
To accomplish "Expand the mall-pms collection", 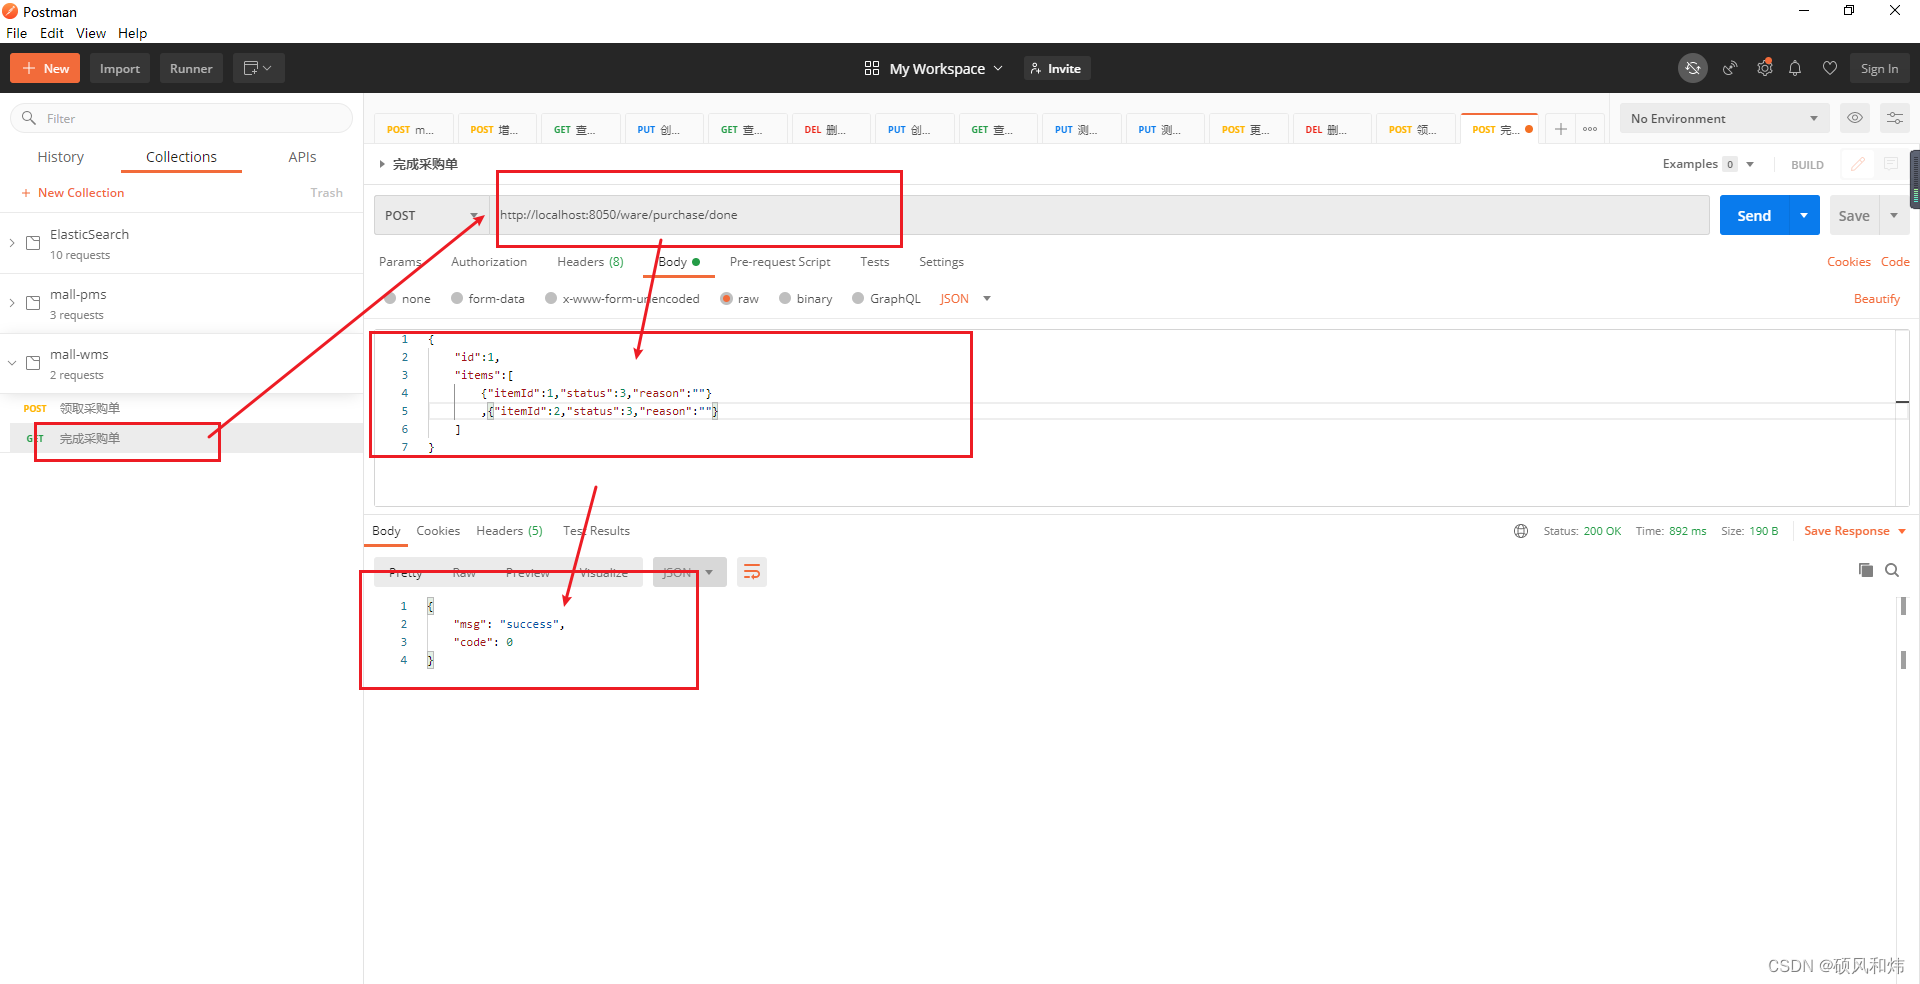I will point(12,303).
